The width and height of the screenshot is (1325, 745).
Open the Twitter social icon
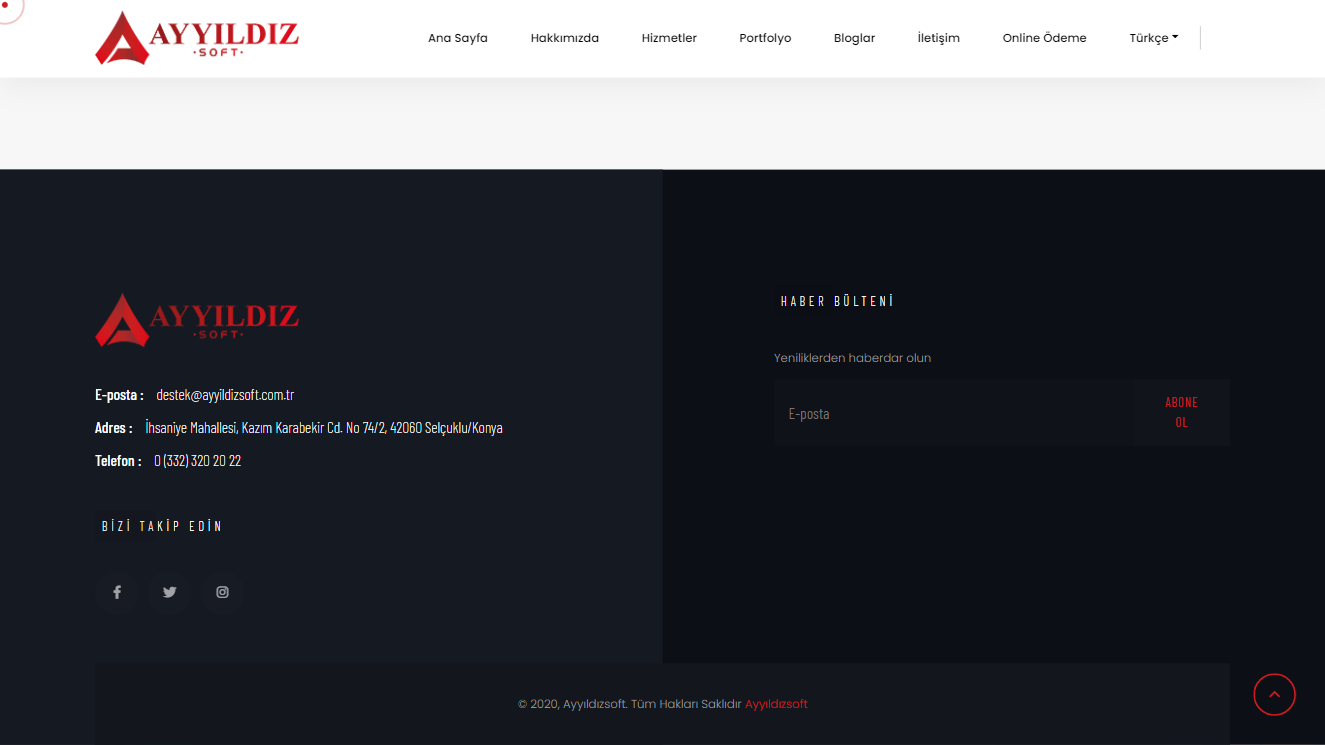pos(170,592)
